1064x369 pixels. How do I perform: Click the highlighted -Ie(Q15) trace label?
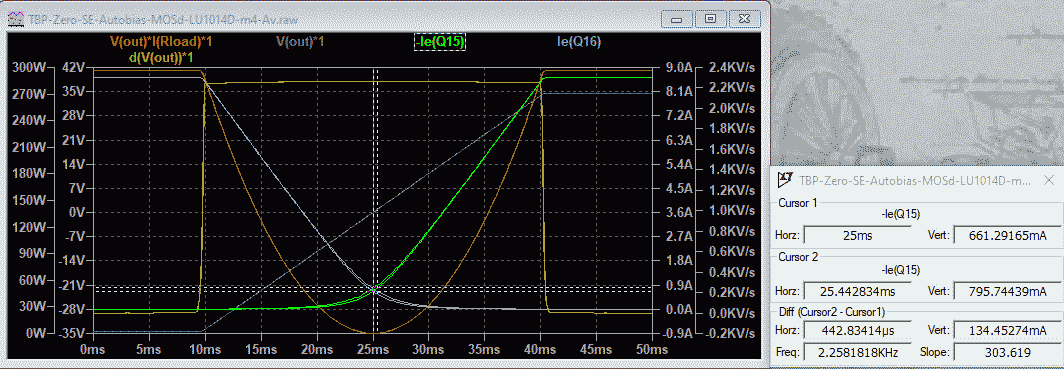tap(439, 42)
